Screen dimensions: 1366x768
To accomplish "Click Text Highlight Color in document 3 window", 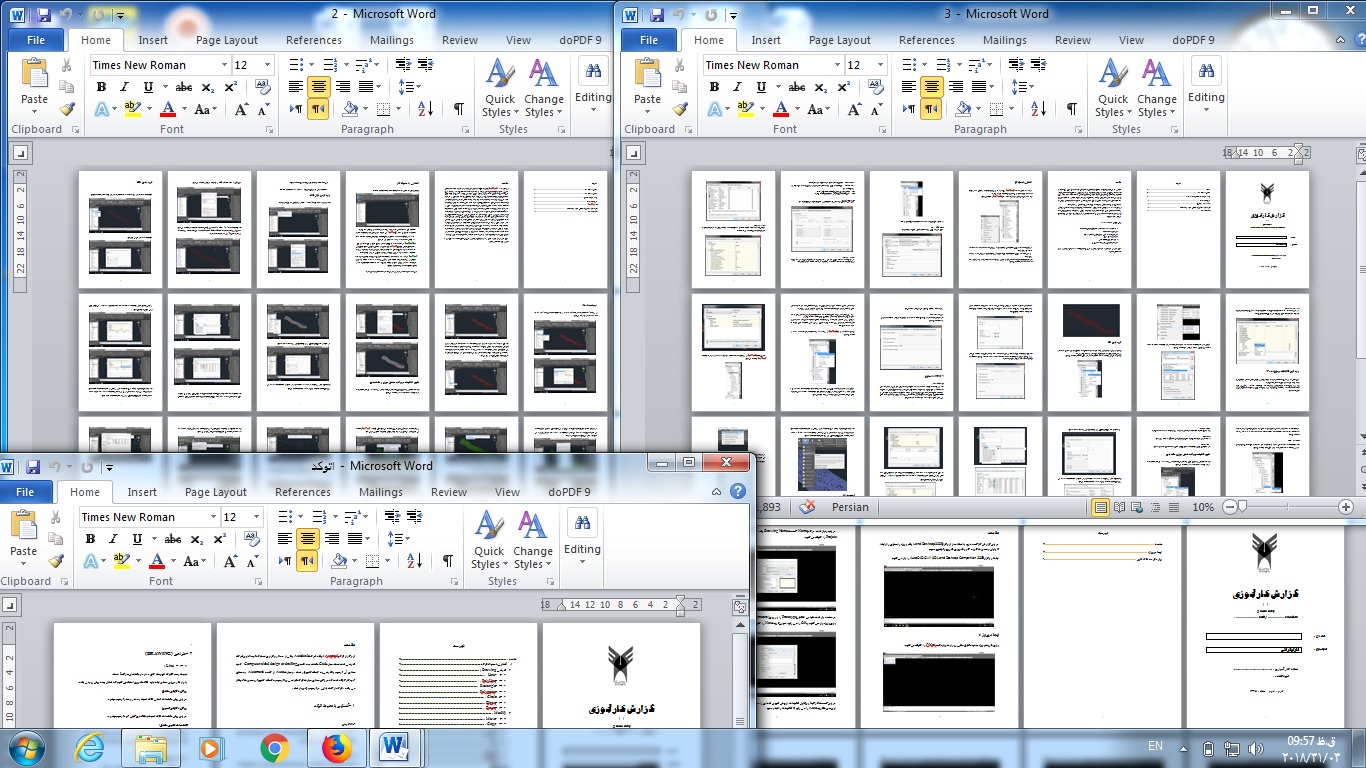I will [744, 109].
